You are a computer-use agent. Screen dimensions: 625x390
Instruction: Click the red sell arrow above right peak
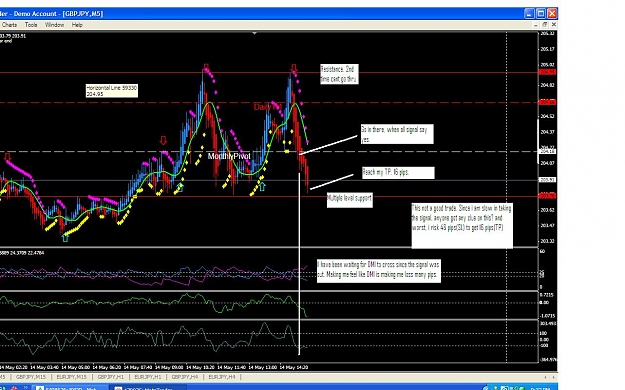(x=294, y=67)
